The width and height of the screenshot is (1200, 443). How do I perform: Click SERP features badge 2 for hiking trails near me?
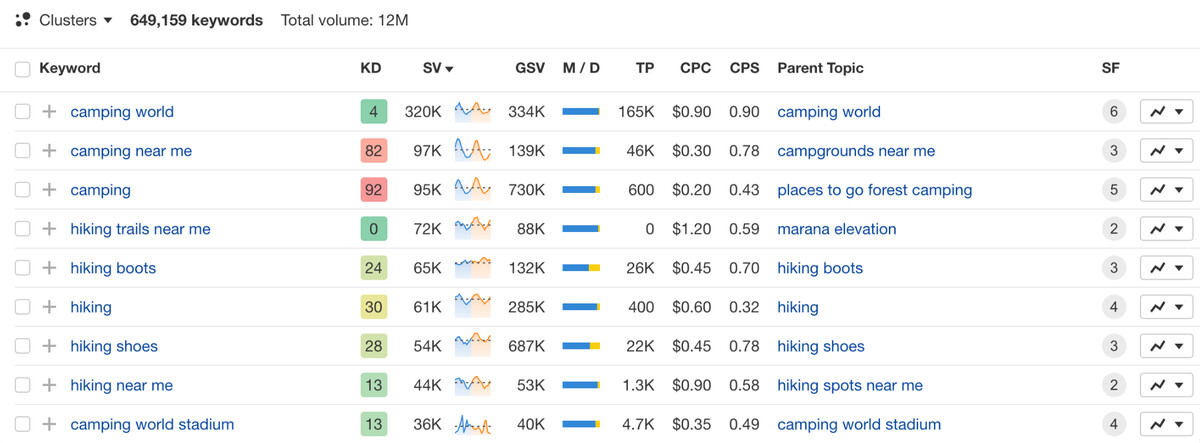[x=1114, y=229]
